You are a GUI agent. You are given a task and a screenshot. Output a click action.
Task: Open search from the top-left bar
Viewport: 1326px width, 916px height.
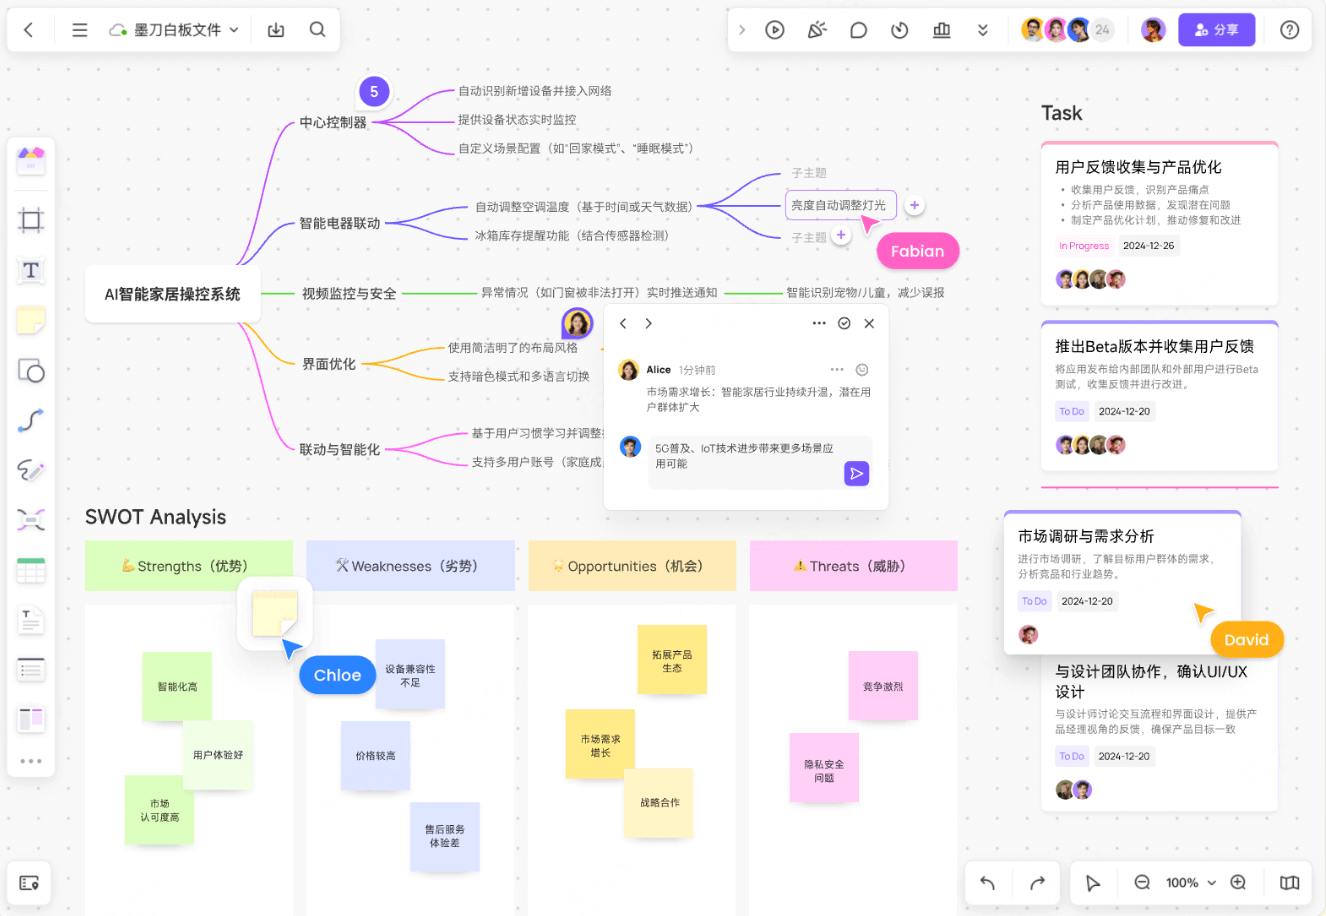[x=318, y=30]
